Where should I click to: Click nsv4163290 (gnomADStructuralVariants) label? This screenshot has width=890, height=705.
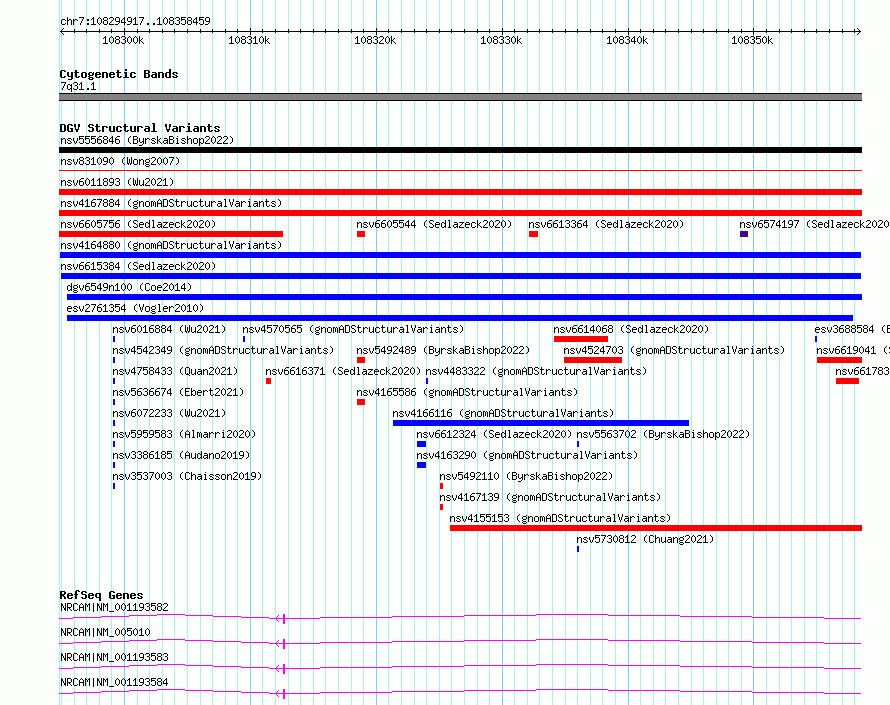tap(527, 455)
